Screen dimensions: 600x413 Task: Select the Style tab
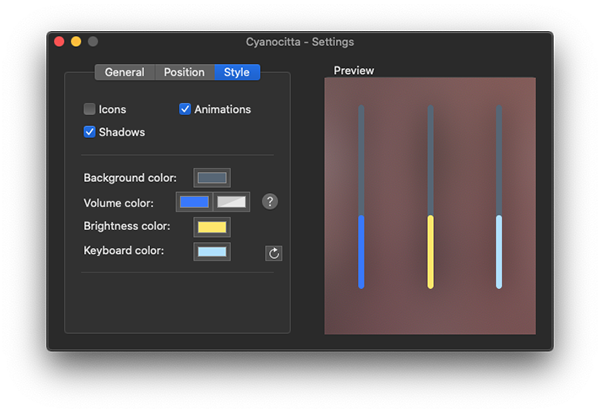pyautogui.click(x=237, y=72)
